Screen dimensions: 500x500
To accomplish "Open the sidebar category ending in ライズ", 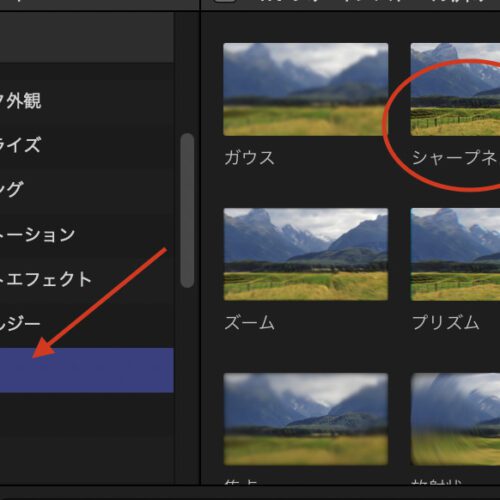I will 87,145.
